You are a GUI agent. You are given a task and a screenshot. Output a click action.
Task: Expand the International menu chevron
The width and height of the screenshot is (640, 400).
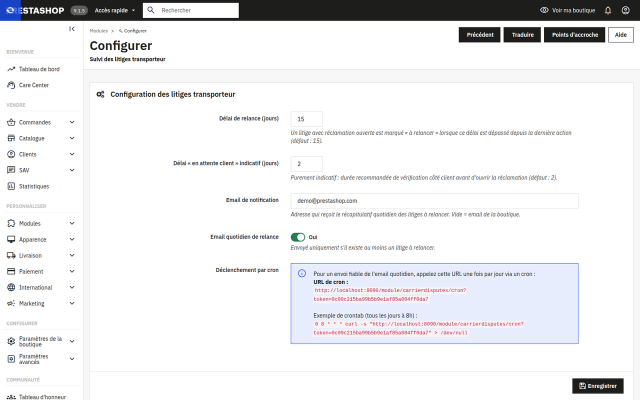(72, 287)
